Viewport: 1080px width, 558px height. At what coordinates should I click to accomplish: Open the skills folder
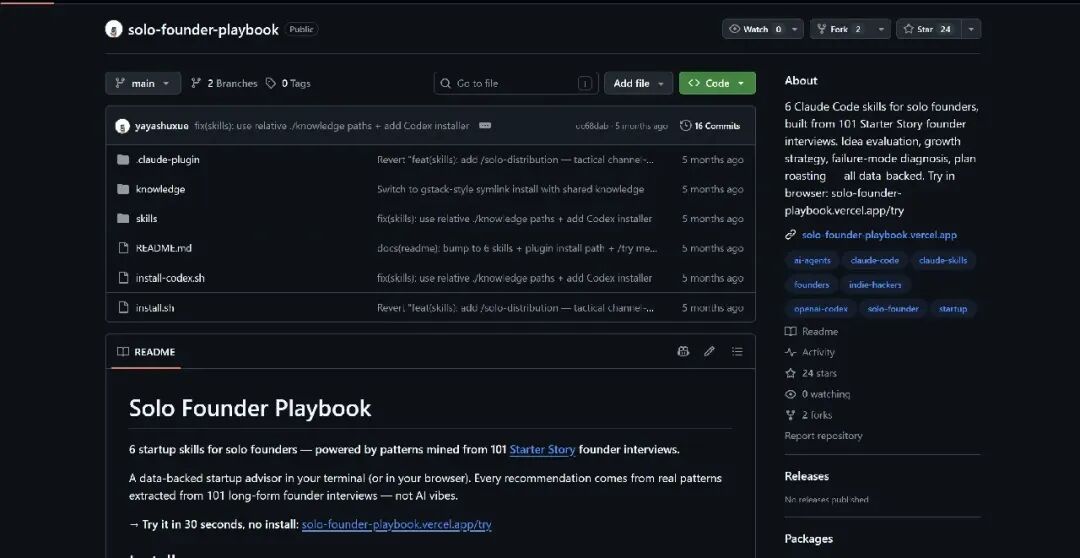coord(147,219)
